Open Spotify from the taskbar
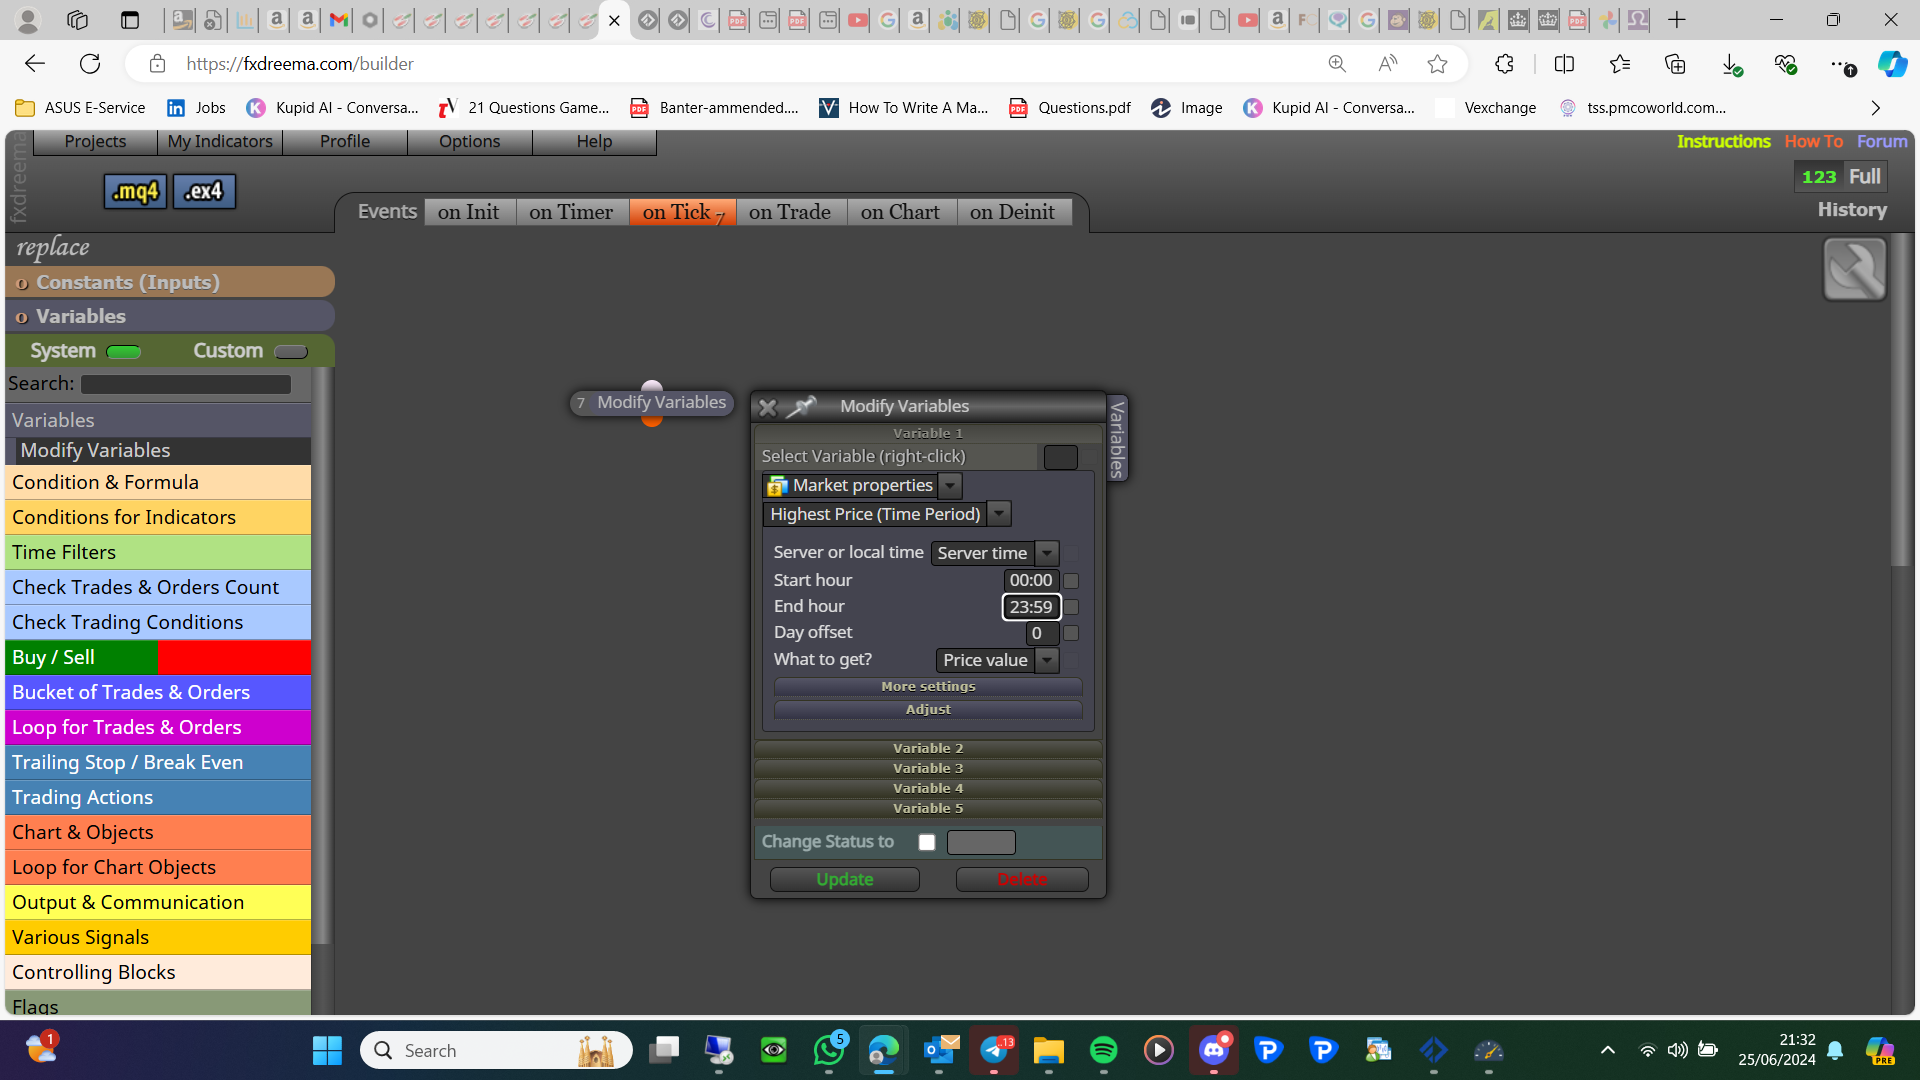Image resolution: width=1920 pixels, height=1080 pixels. coord(1103,1050)
